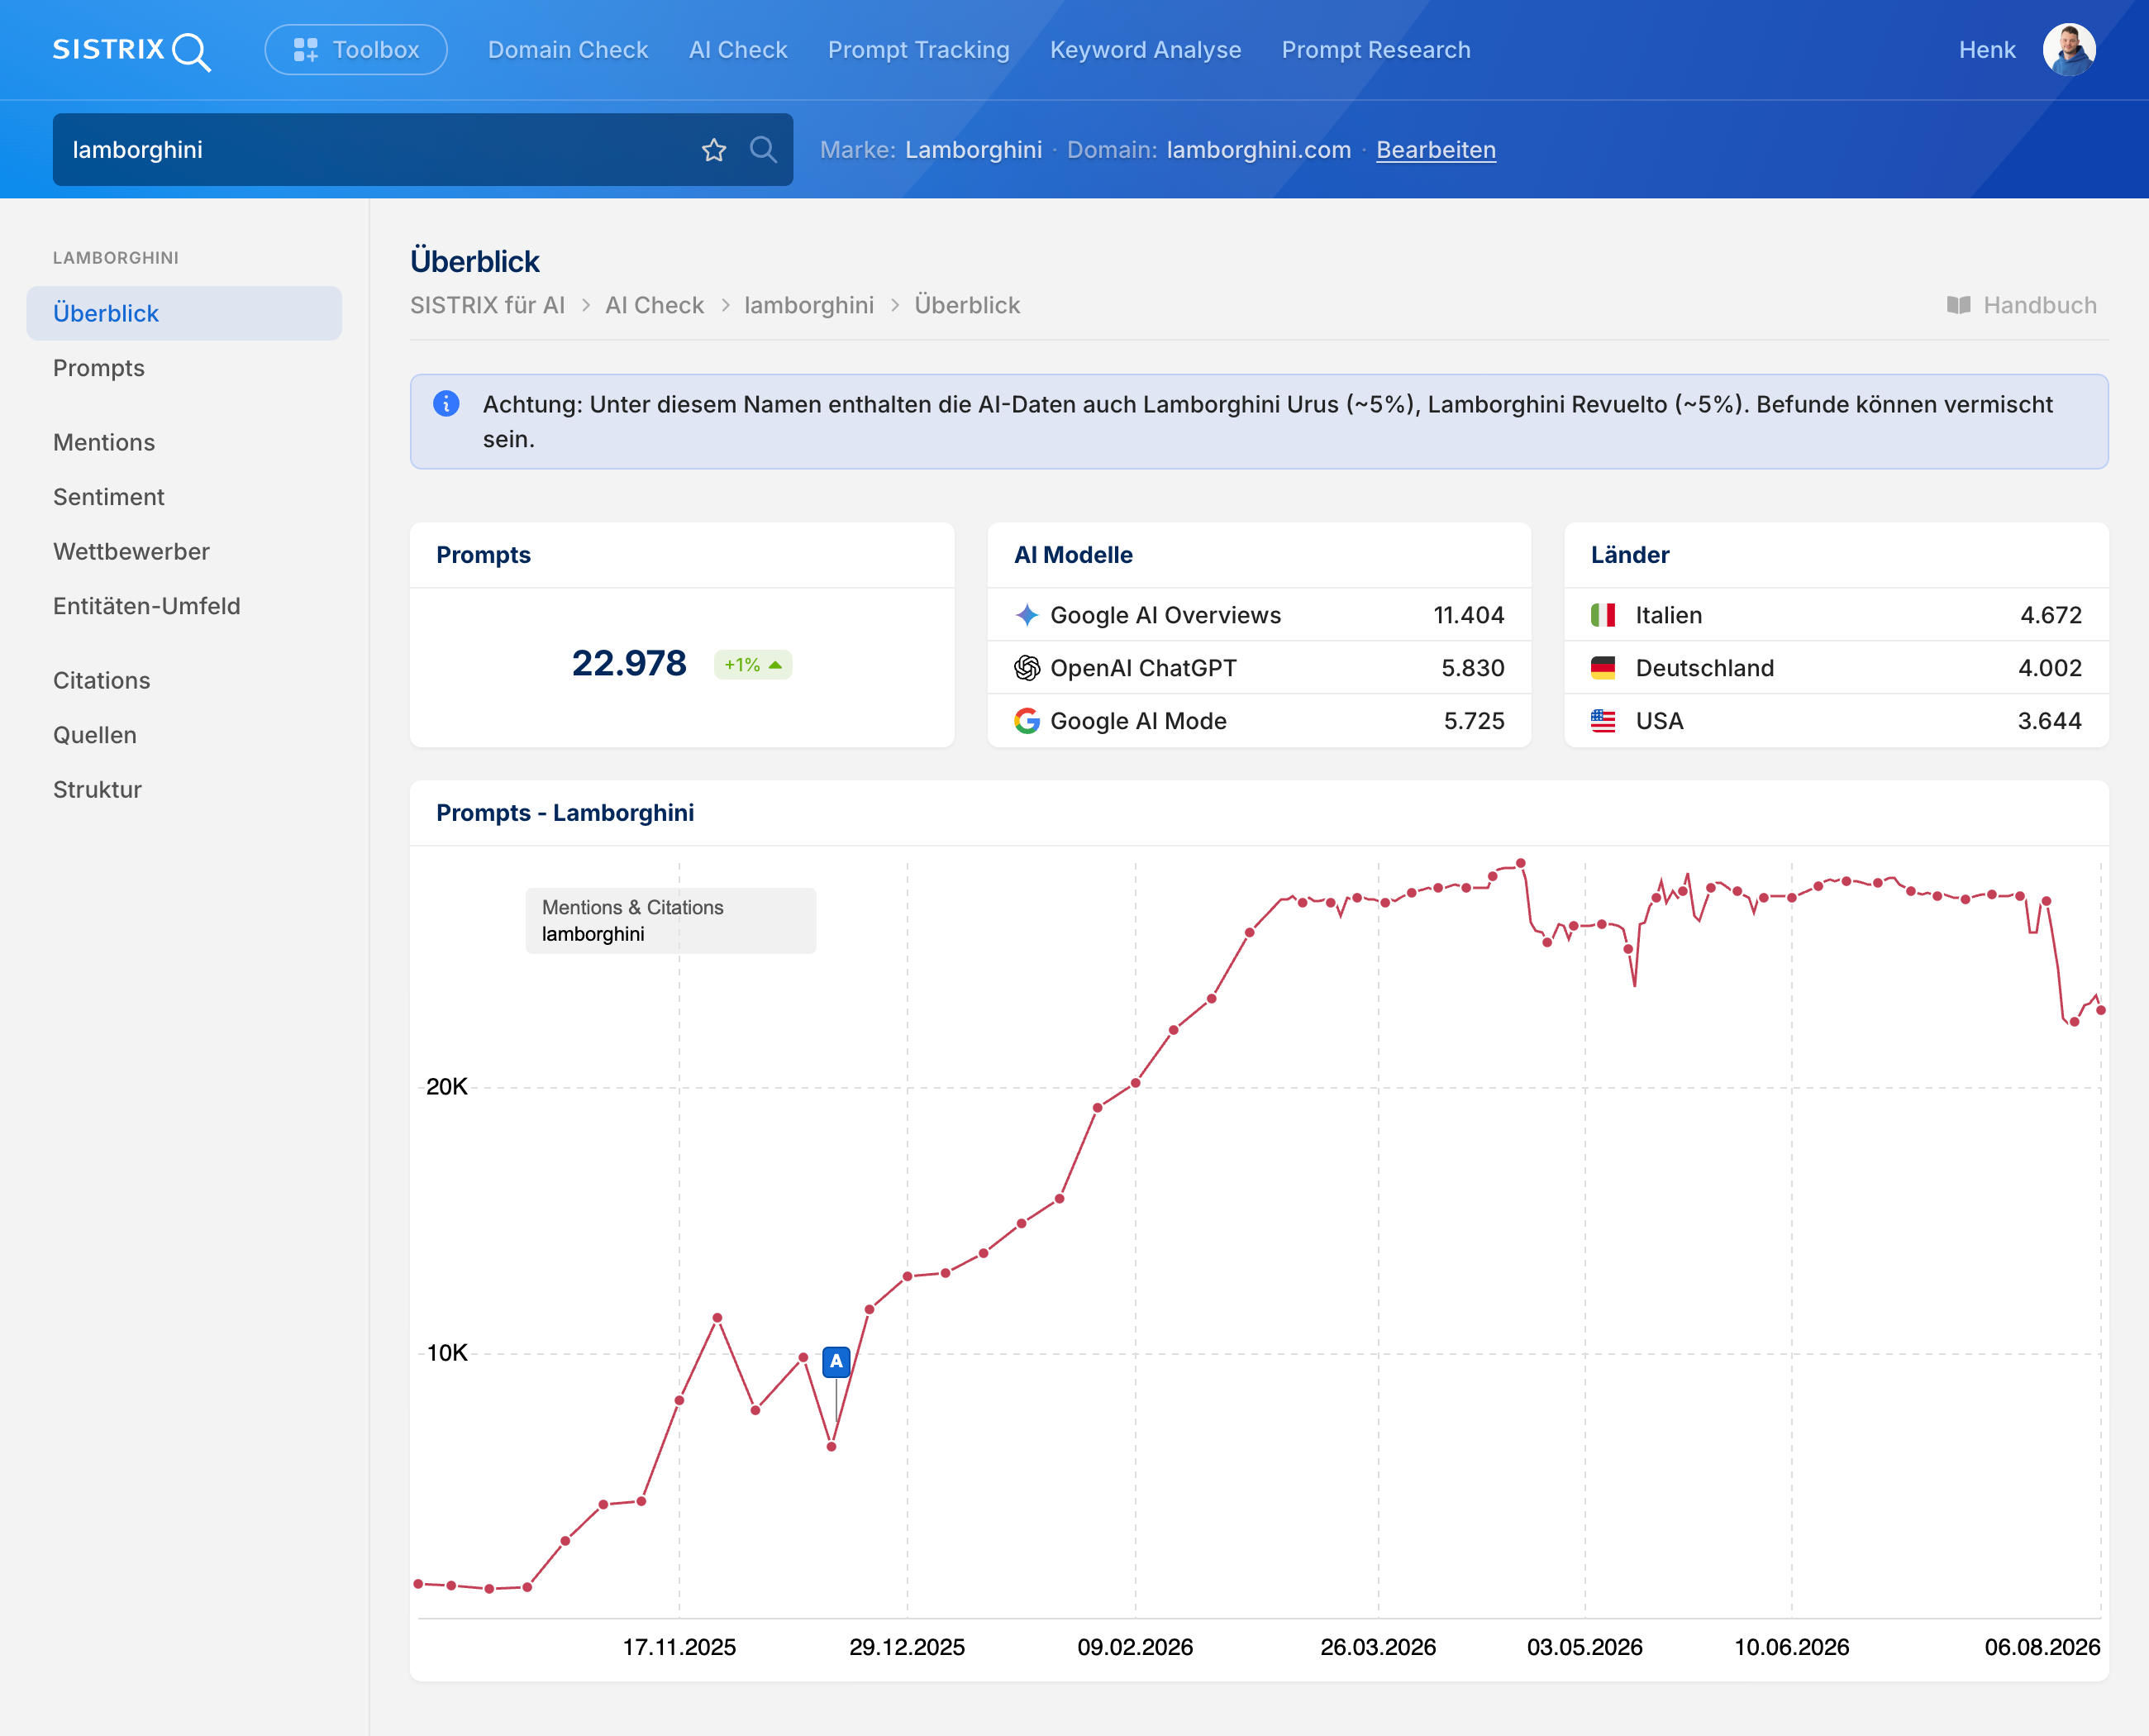Select the Deutschland row
This screenshot has width=2149, height=1736.
click(x=1836, y=668)
